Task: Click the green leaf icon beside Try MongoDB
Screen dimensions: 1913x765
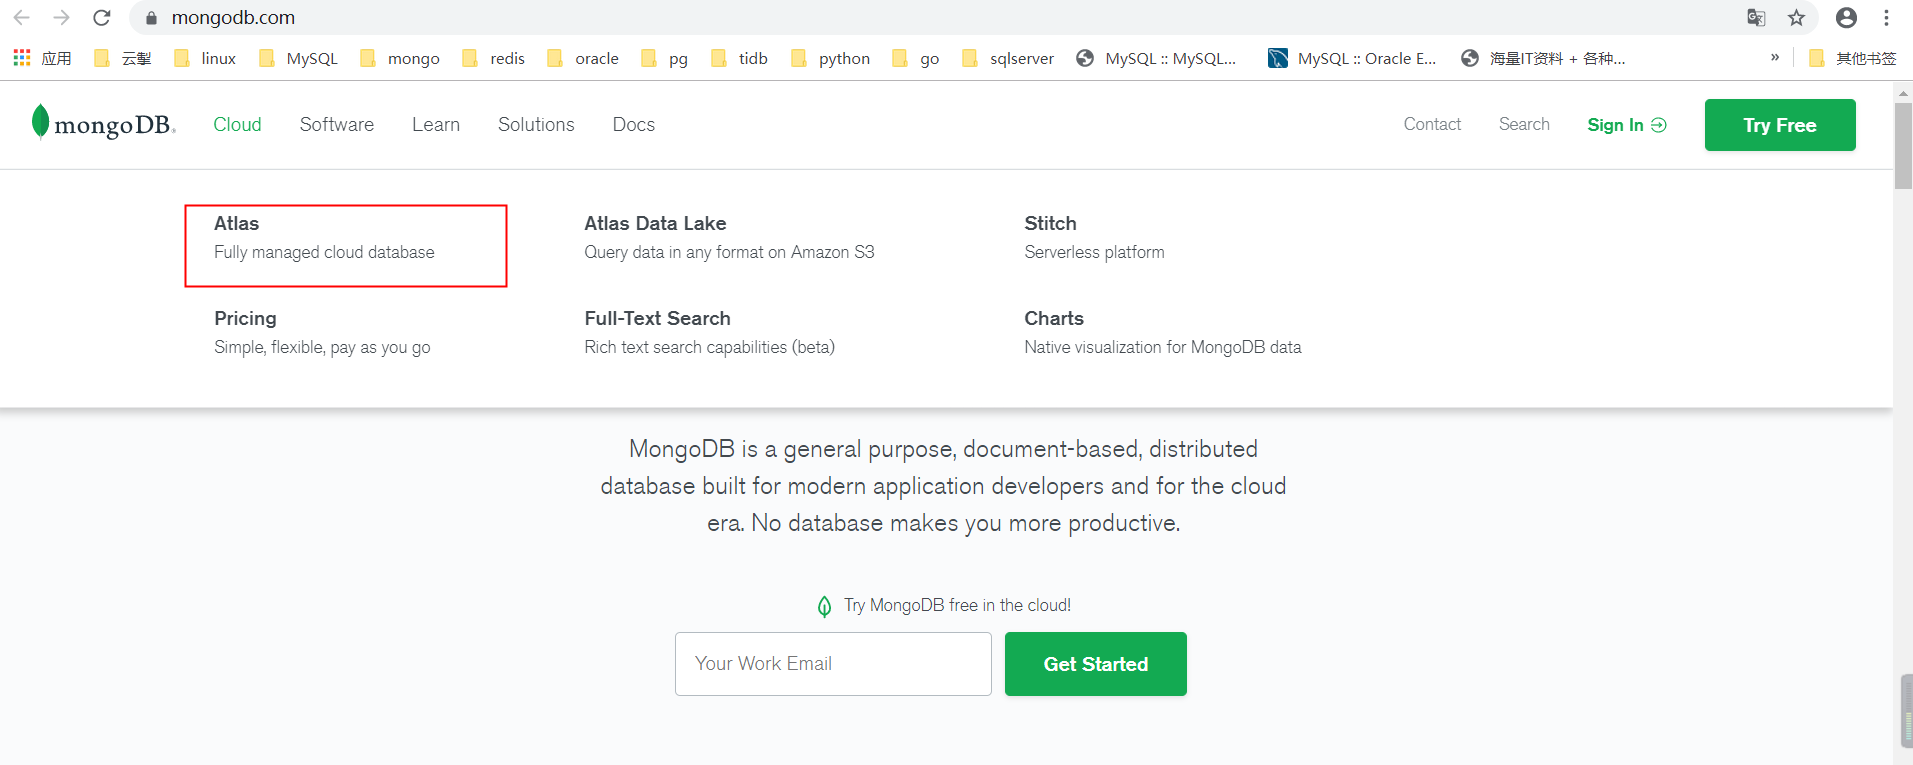Action: click(x=824, y=606)
